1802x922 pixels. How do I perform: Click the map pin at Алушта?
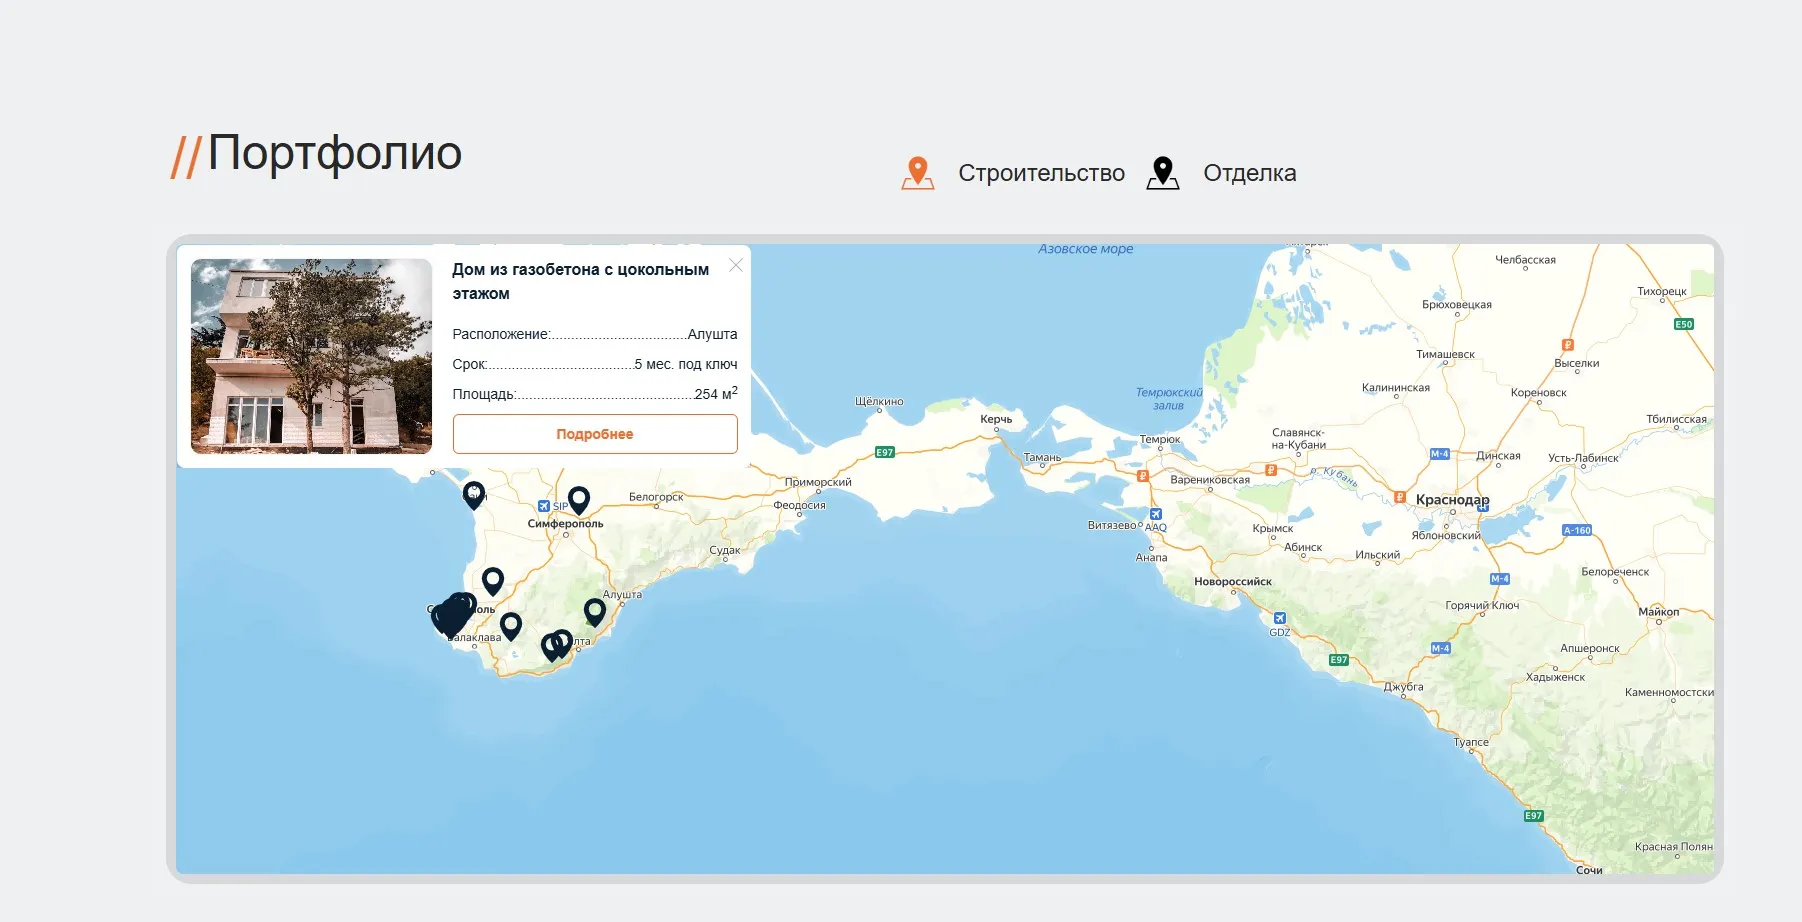click(x=595, y=612)
